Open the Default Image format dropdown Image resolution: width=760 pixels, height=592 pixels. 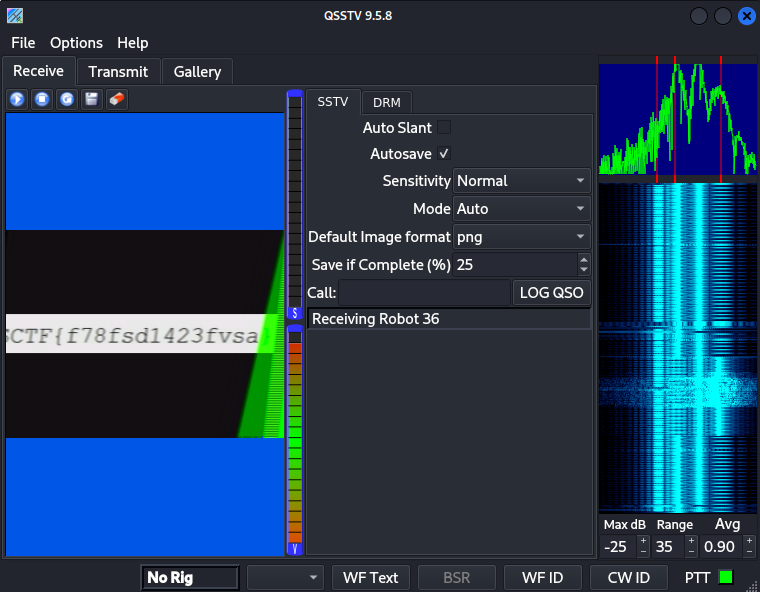(521, 237)
